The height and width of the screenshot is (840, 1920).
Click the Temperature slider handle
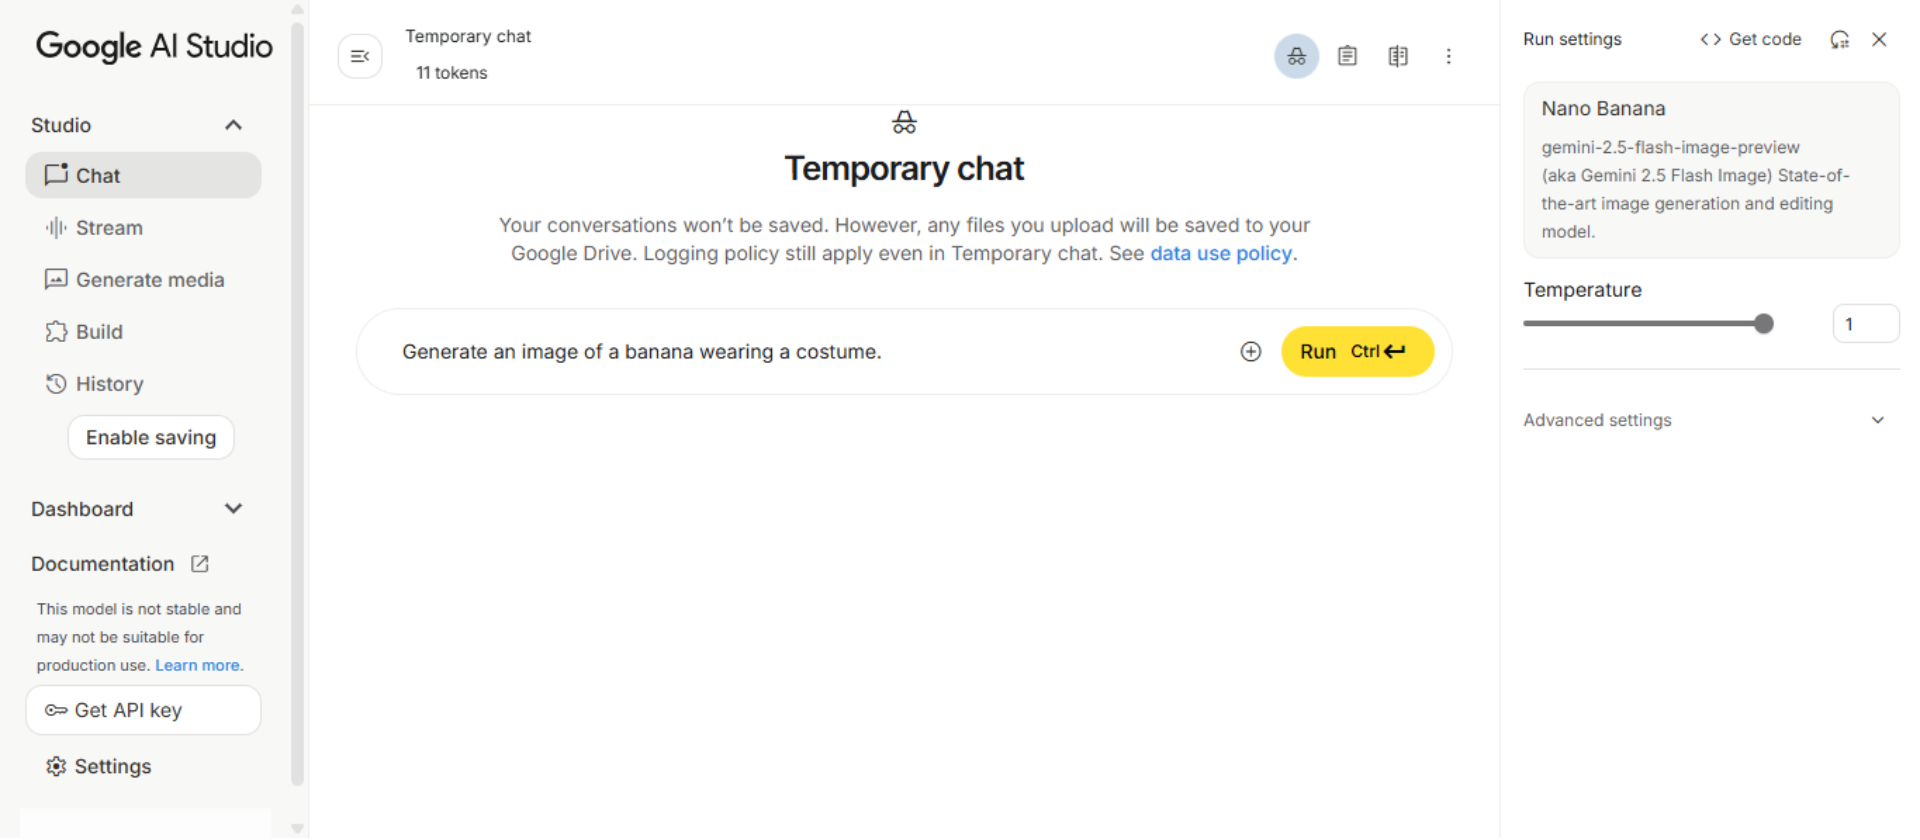point(1764,324)
